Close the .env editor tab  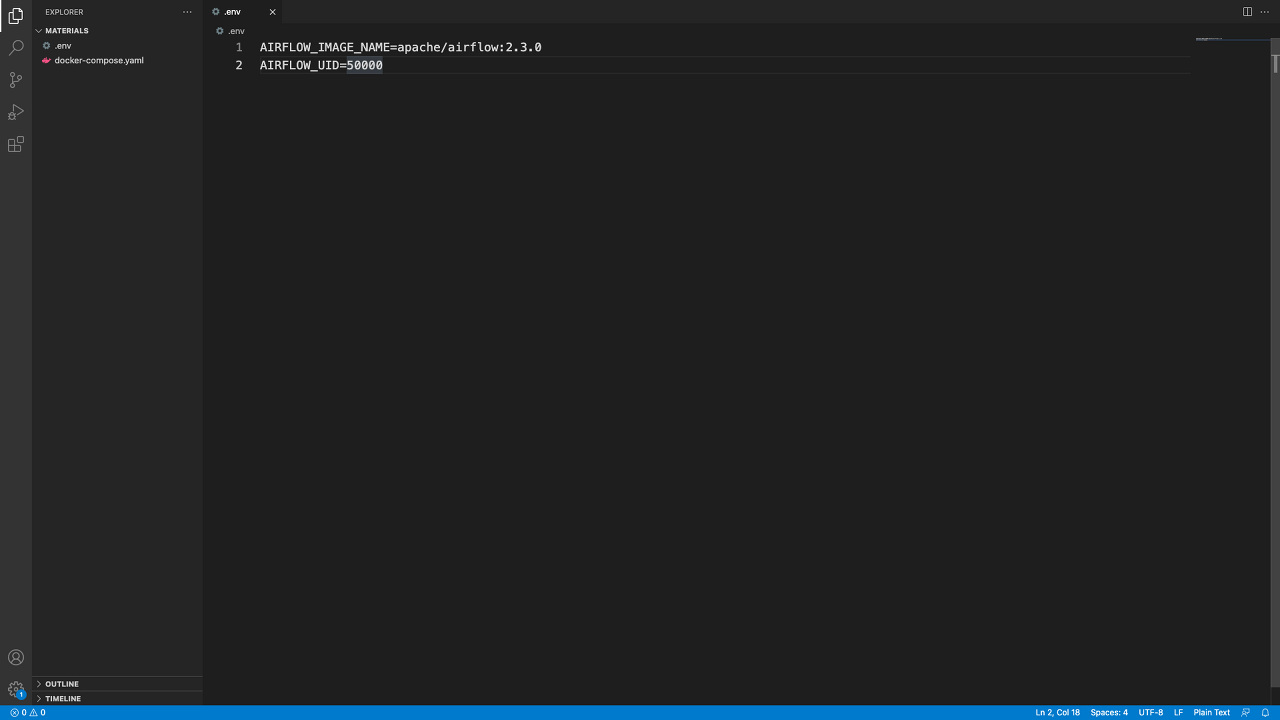pyautogui.click(x=272, y=12)
